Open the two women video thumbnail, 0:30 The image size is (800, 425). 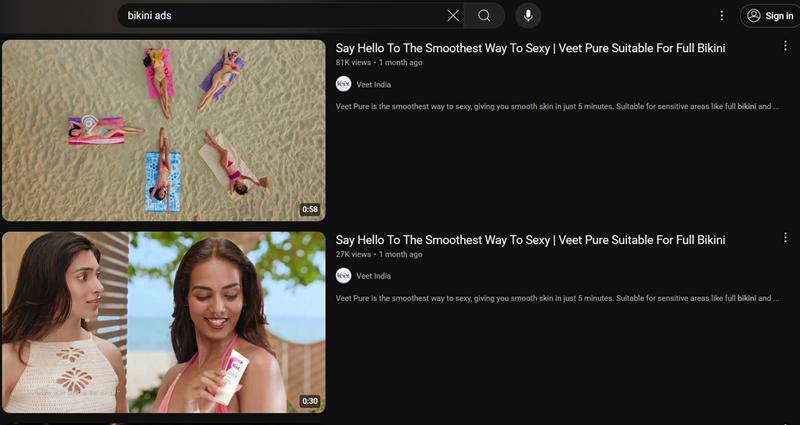(x=164, y=322)
